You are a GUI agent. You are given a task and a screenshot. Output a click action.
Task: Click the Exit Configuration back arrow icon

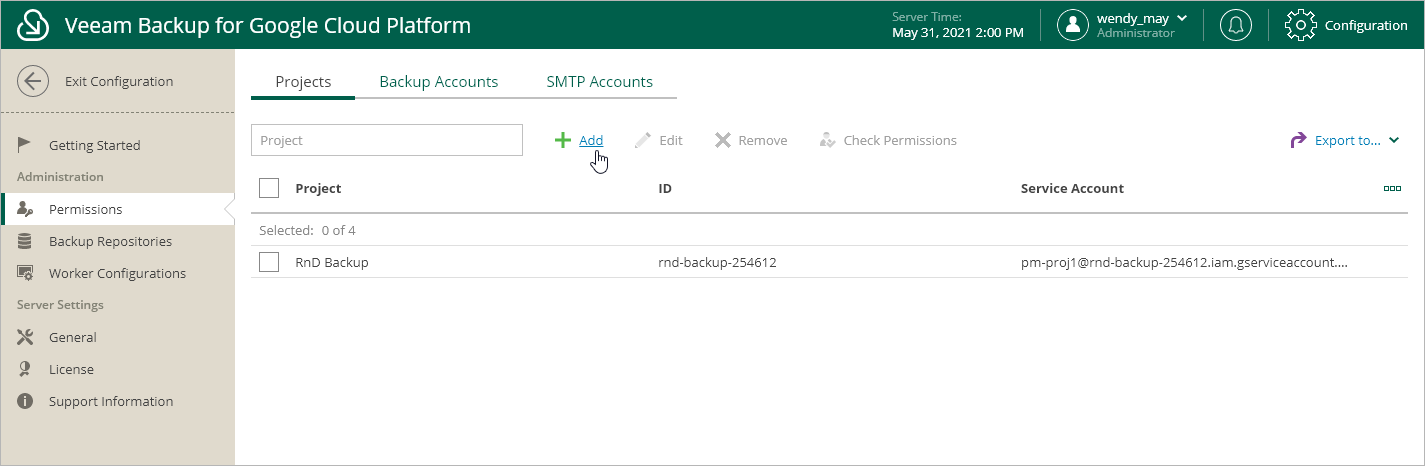tap(33, 82)
